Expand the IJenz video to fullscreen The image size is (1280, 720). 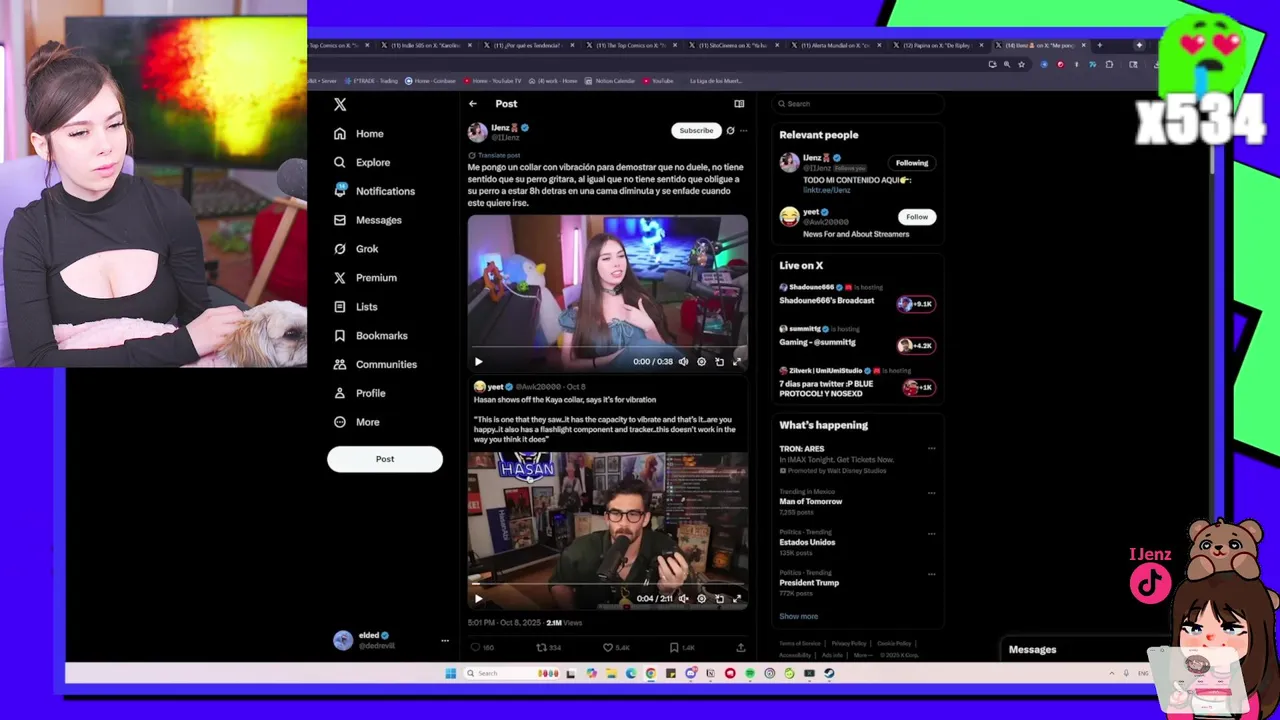737,362
